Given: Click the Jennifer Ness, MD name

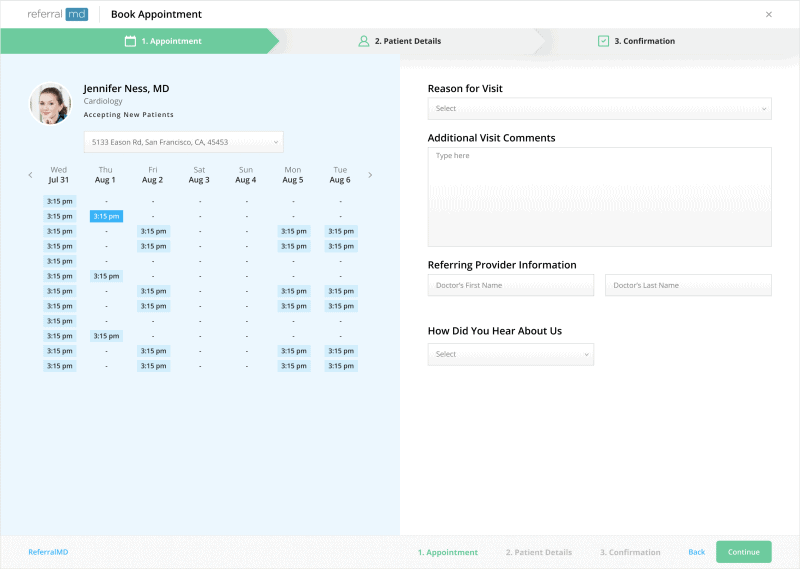Looking at the screenshot, I should (127, 88).
